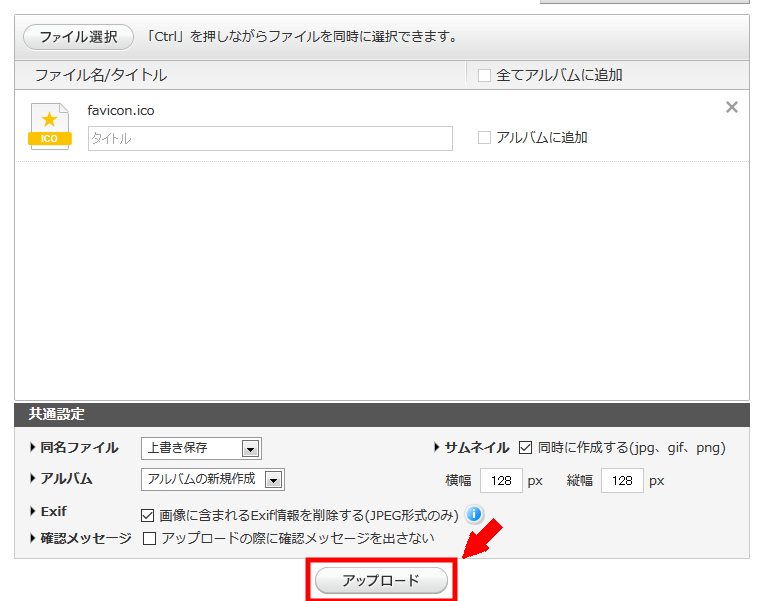Click the 横幅 128 input field

point(501,480)
